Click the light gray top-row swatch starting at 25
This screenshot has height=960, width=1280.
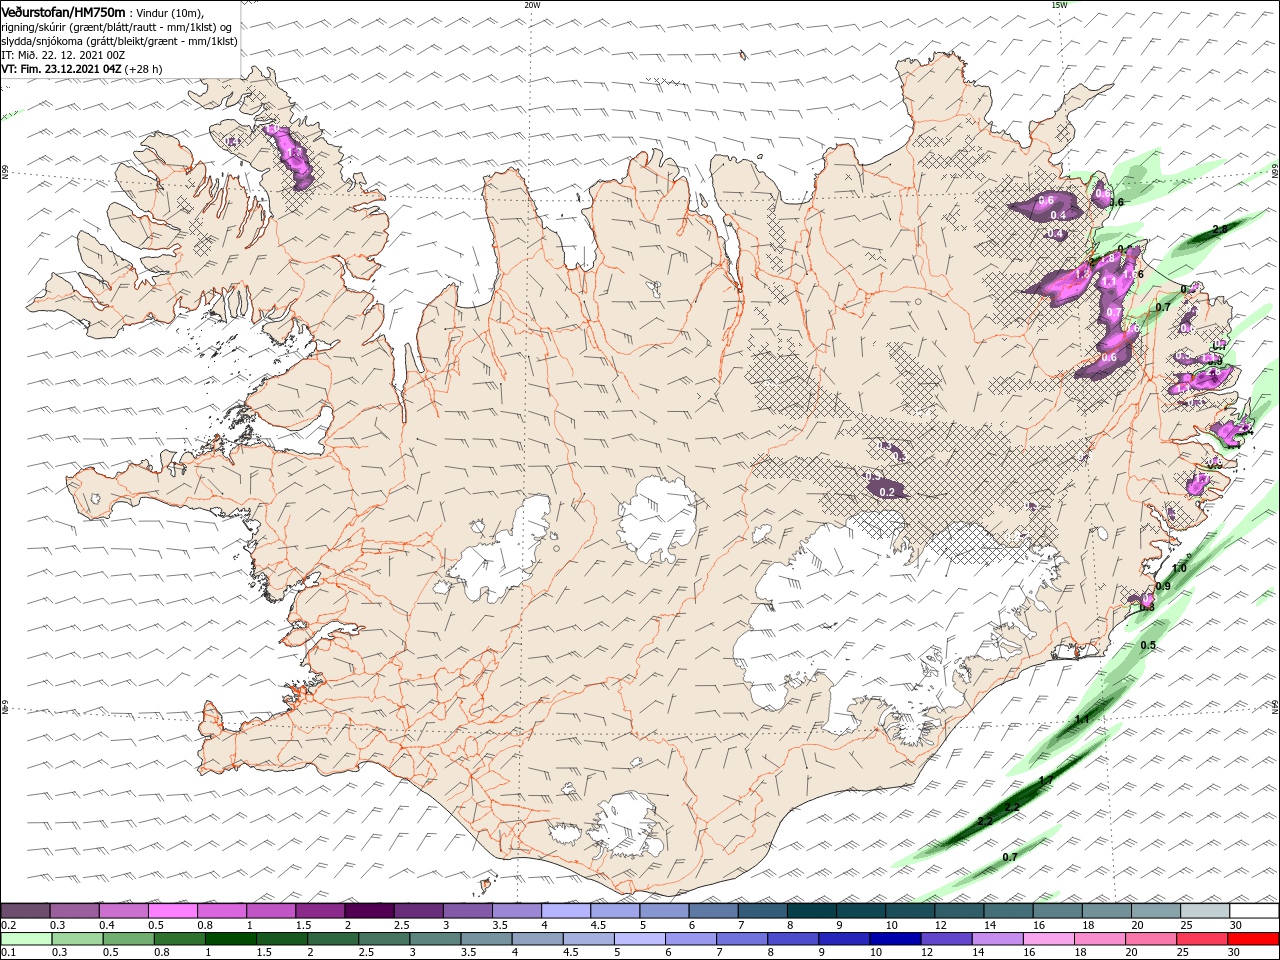click(1205, 911)
